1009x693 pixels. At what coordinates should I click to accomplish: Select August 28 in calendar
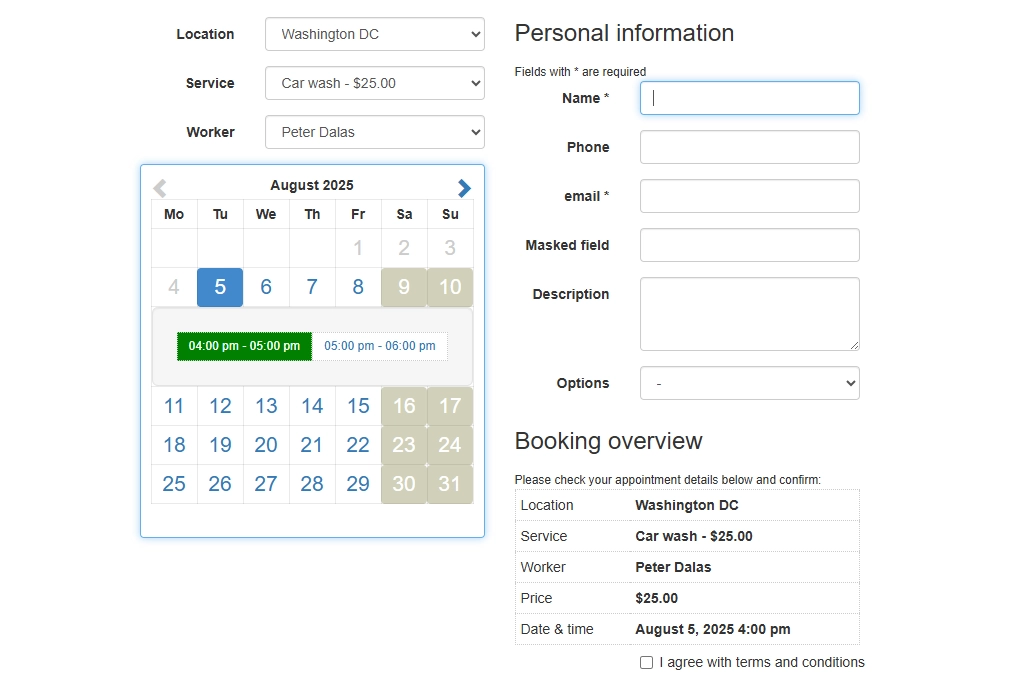[312, 484]
